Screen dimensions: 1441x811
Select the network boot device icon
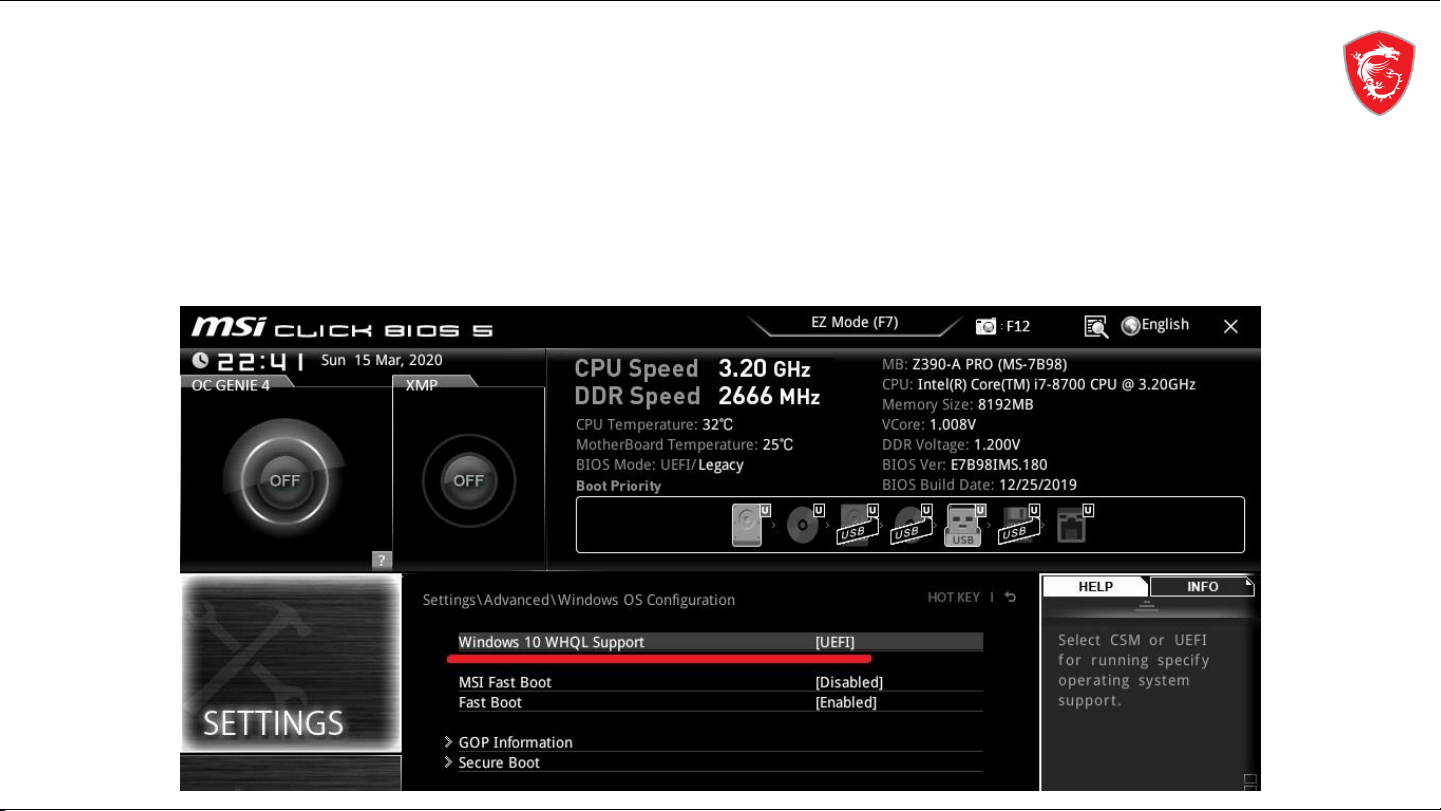(x=1073, y=525)
